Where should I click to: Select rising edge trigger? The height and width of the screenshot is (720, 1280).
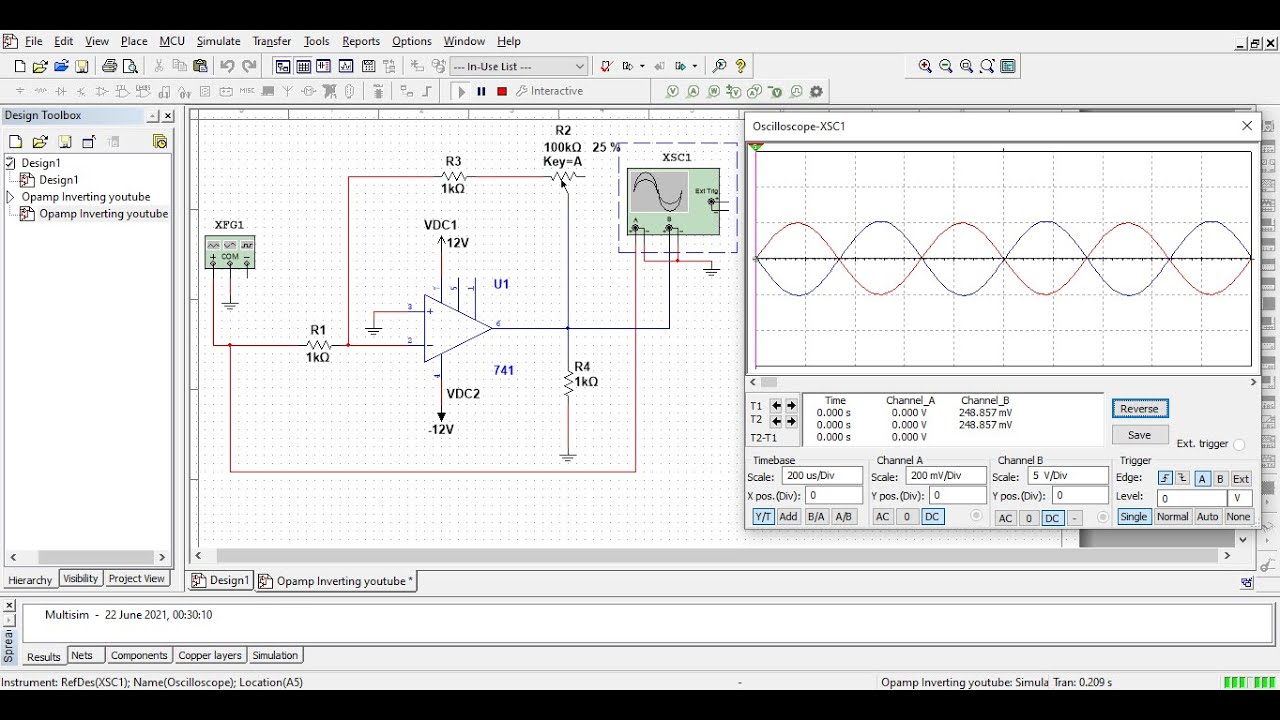coord(1165,479)
